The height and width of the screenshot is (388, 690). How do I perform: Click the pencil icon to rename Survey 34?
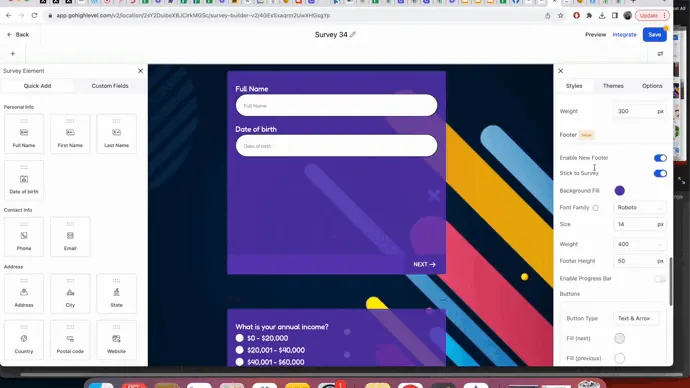(x=353, y=34)
